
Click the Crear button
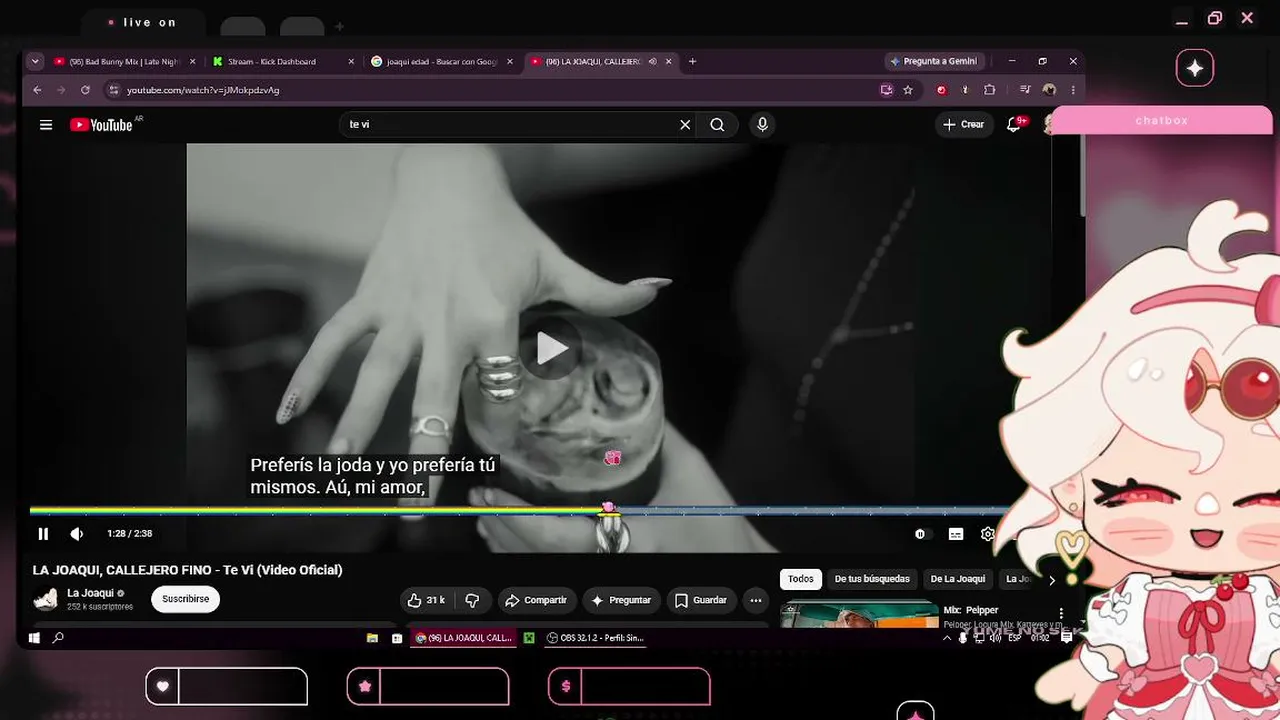(963, 125)
